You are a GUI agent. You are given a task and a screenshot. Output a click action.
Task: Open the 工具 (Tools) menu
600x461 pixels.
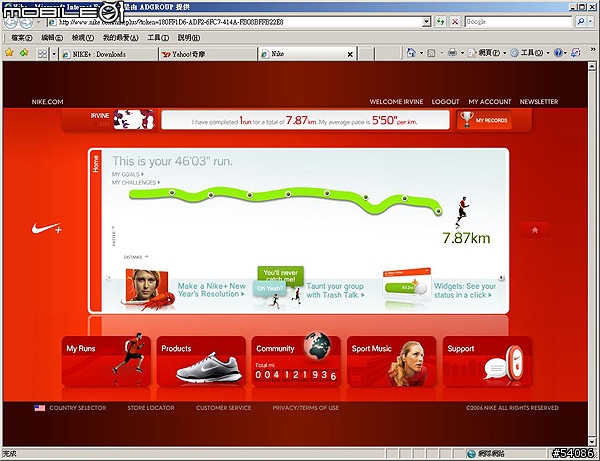[158, 37]
